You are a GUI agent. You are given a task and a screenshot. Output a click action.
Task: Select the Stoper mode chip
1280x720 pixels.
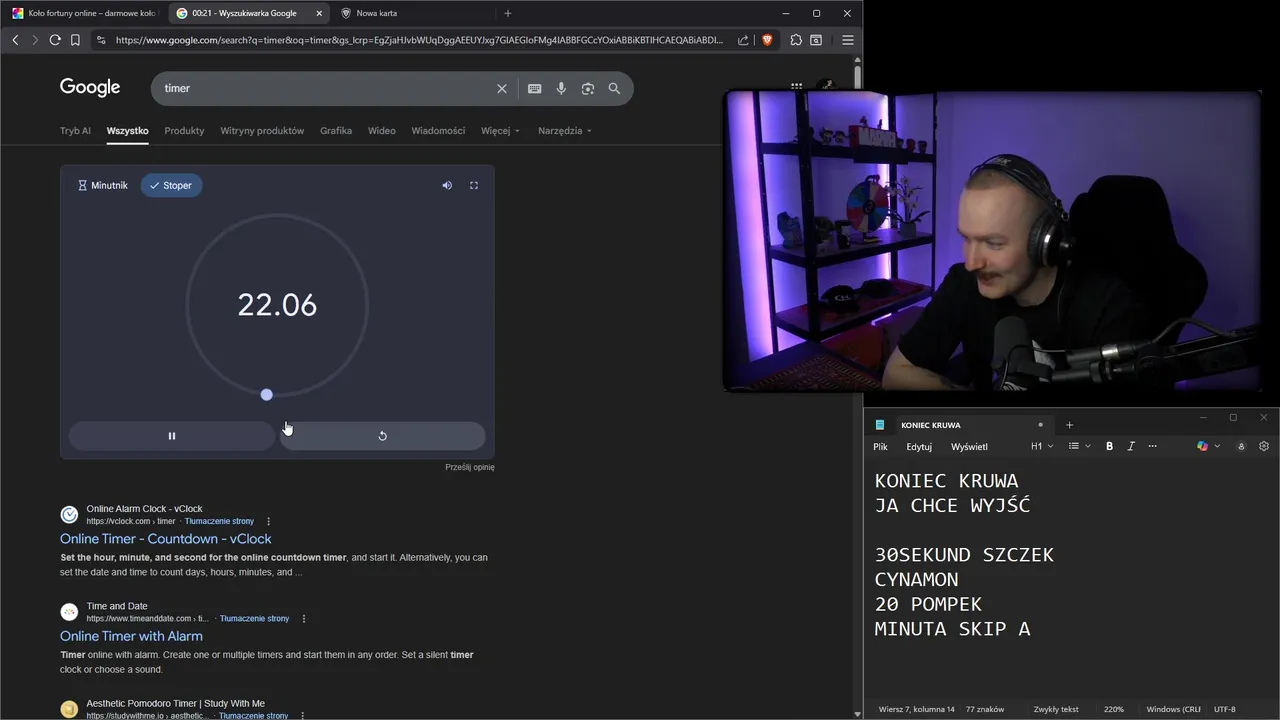click(171, 185)
